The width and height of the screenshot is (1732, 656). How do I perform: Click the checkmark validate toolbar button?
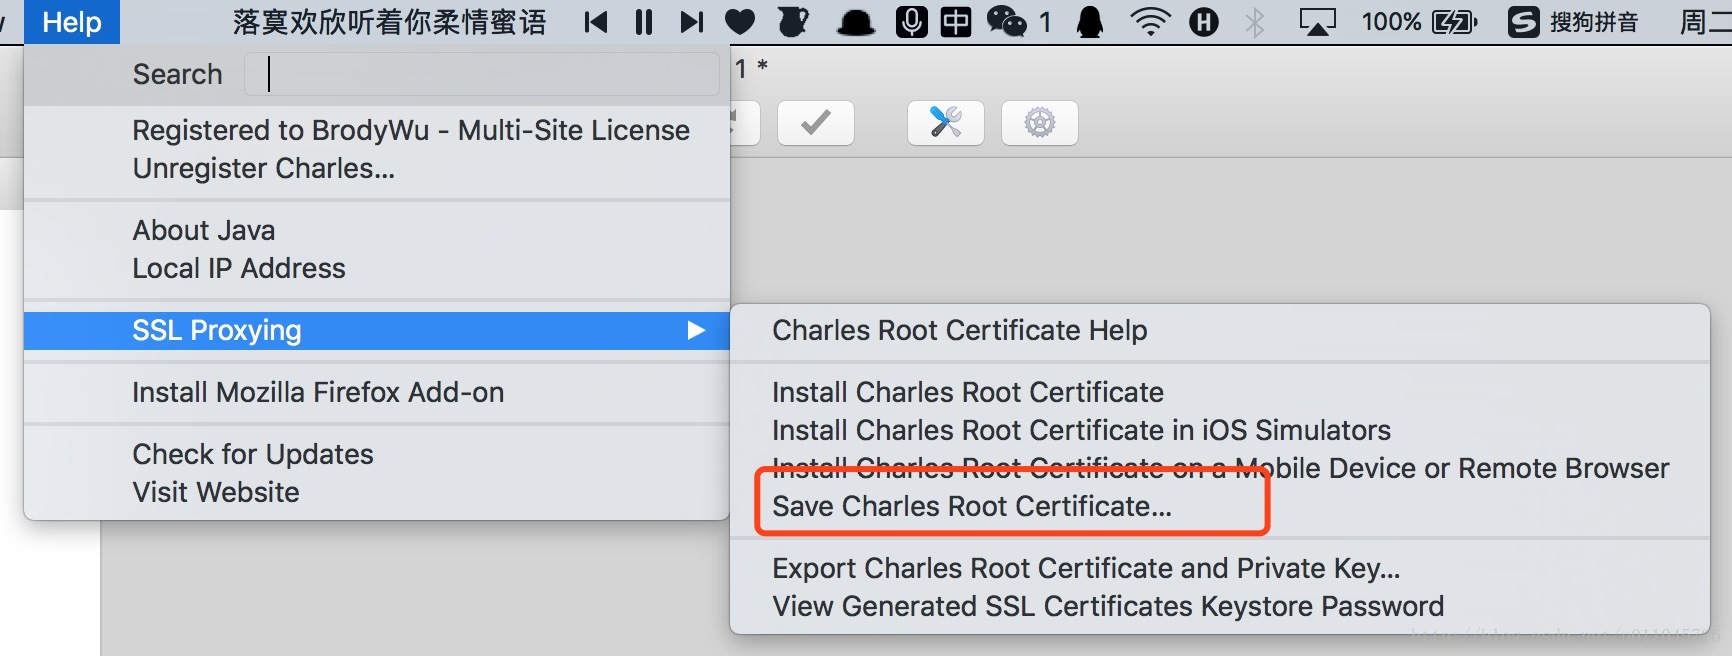coord(816,123)
